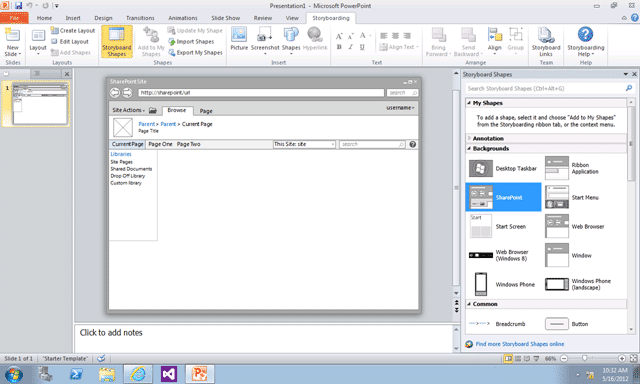
Task: Select the Ribbon Application background shape
Action: 580,169
